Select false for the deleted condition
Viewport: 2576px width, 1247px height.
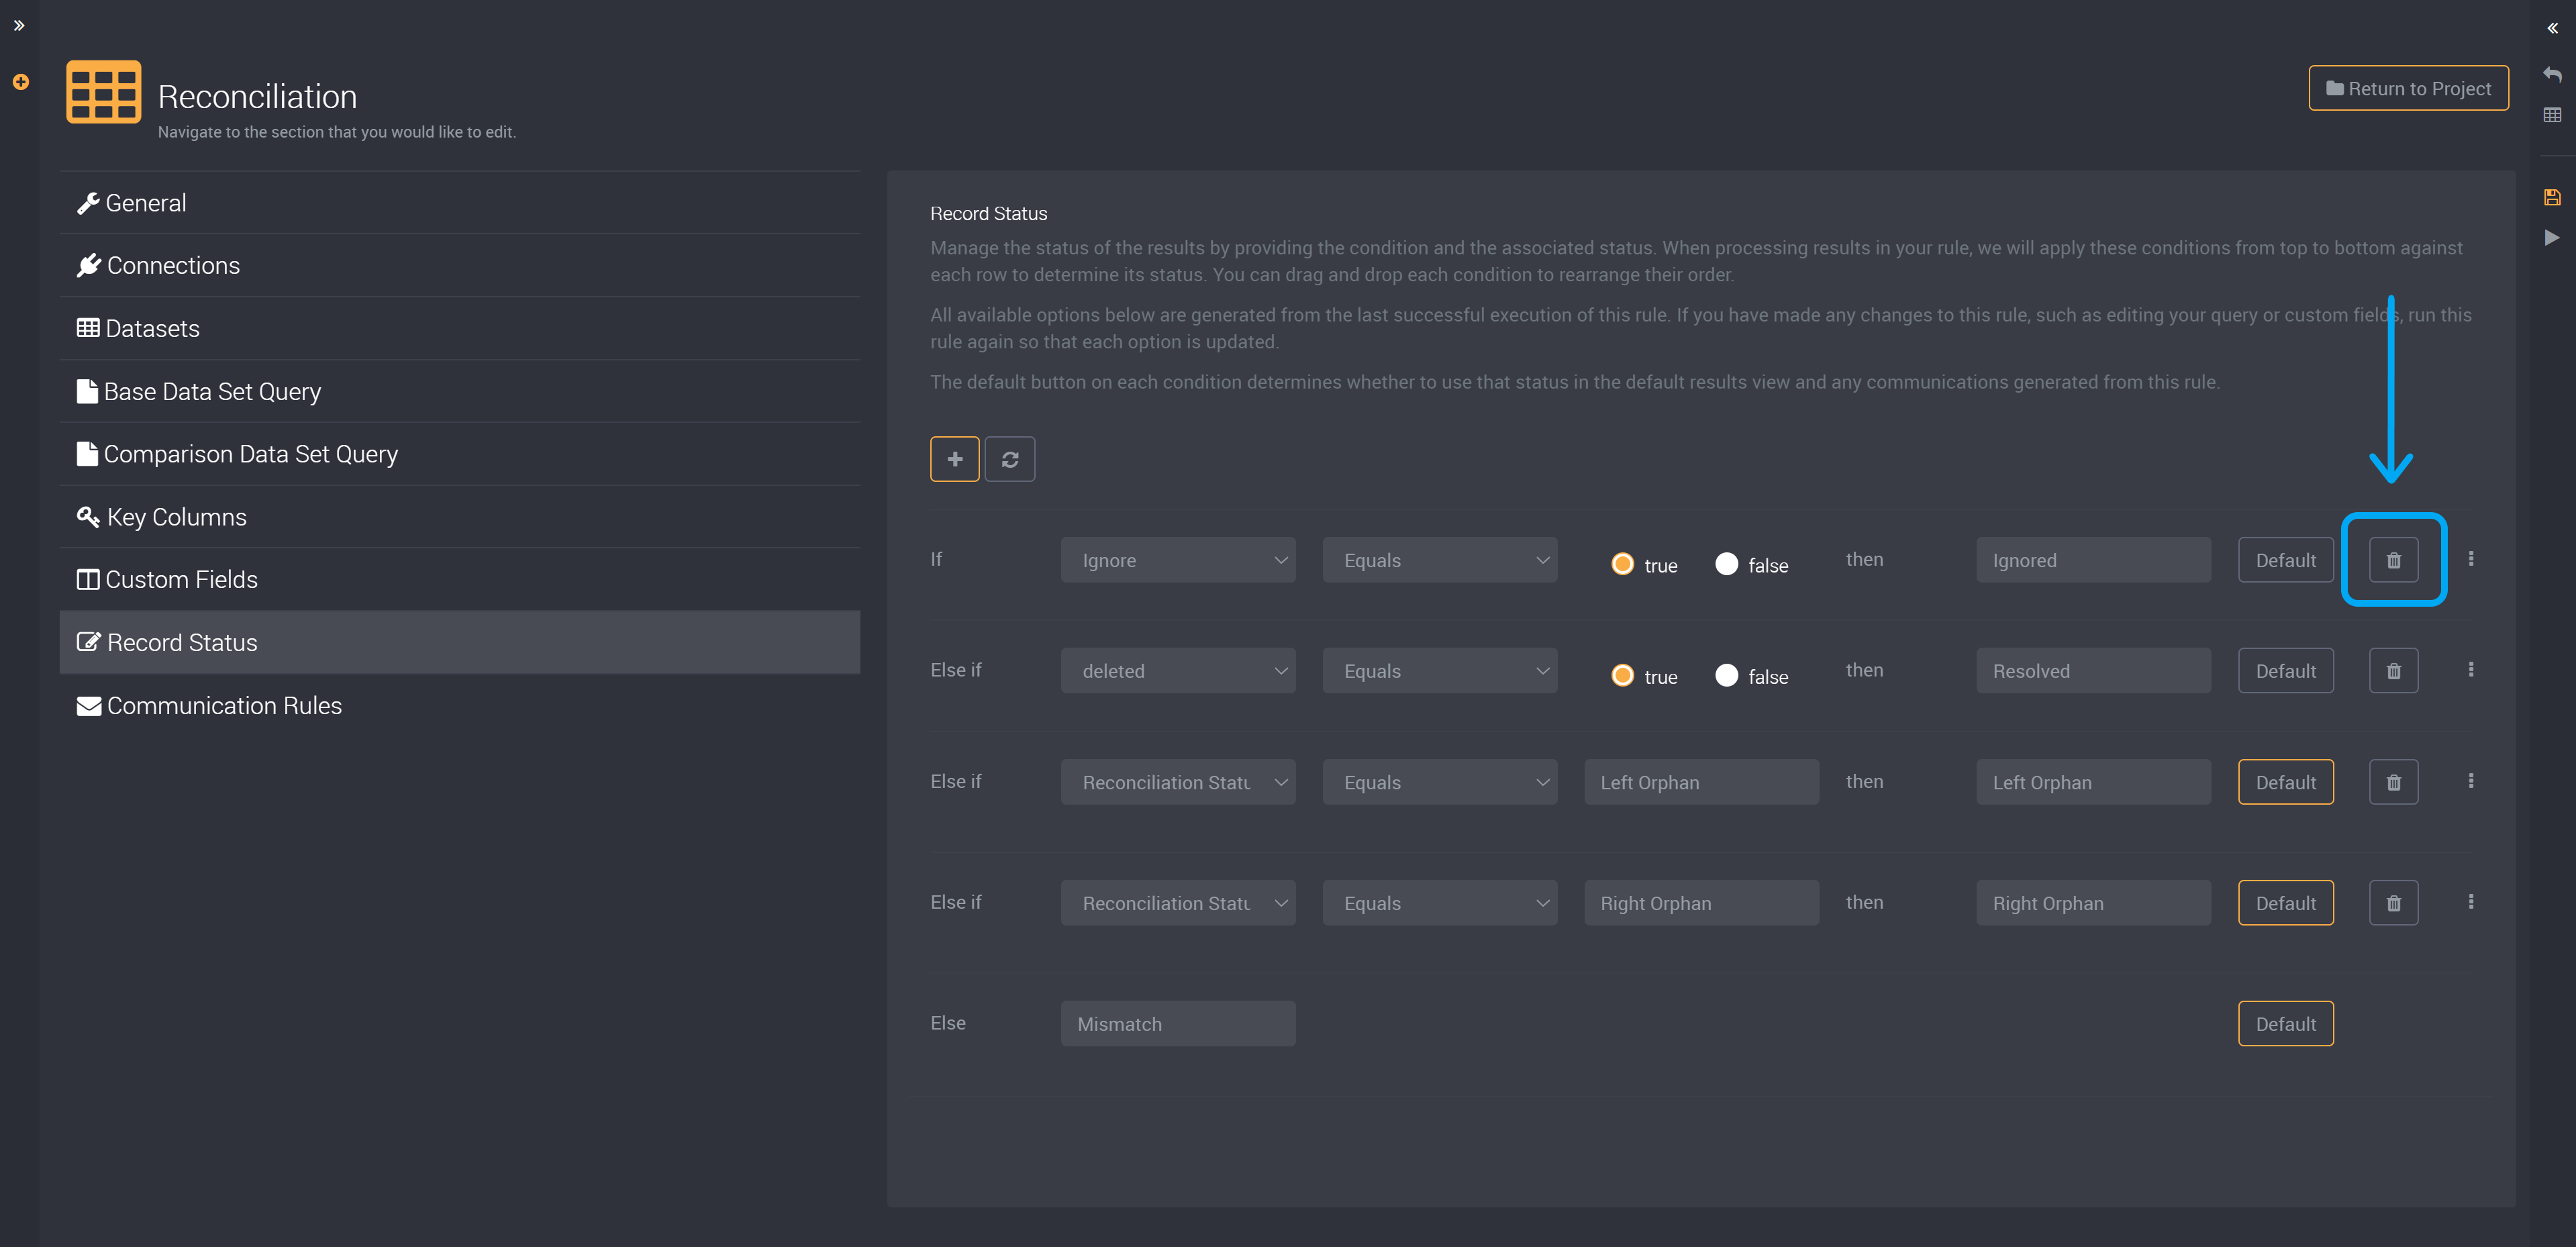click(x=1726, y=676)
